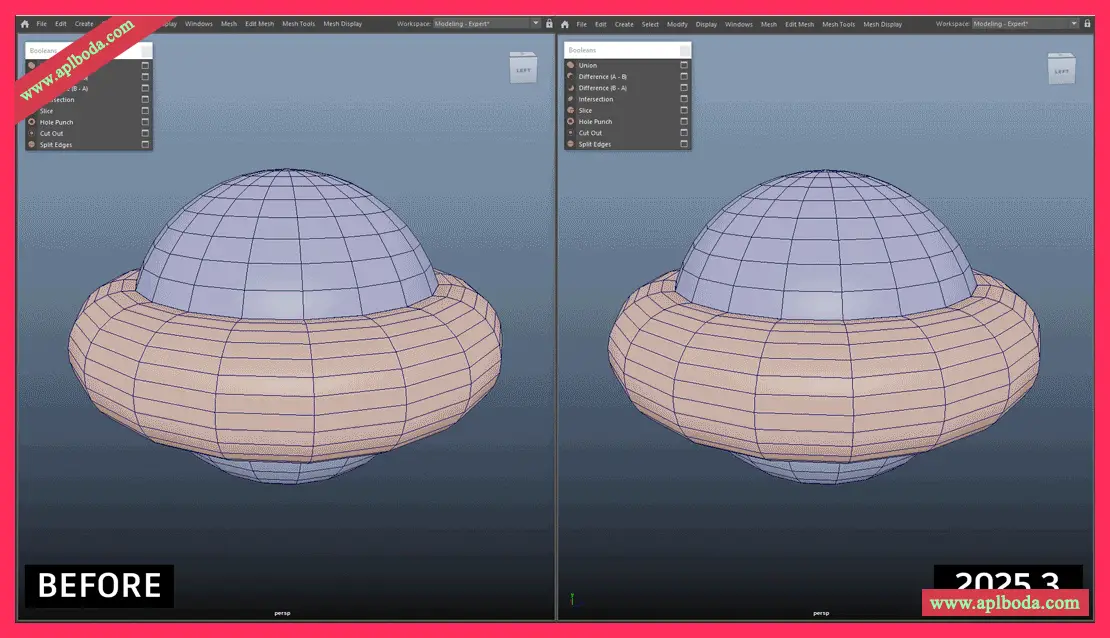Image resolution: width=1110 pixels, height=638 pixels.
Task: Toggle the workspace lock in the left panel
Action: [549, 24]
